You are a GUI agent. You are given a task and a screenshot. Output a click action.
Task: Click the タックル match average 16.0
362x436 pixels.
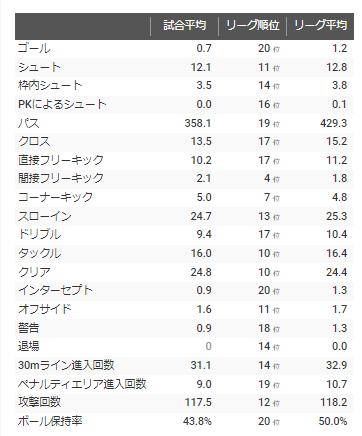201,254
